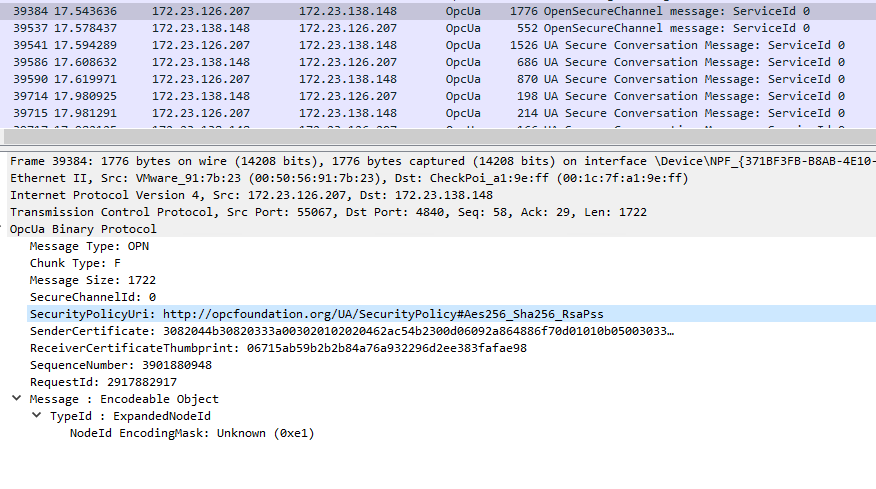
Task: Pick packet row 39715
Action: pyautogui.click(x=400, y=113)
